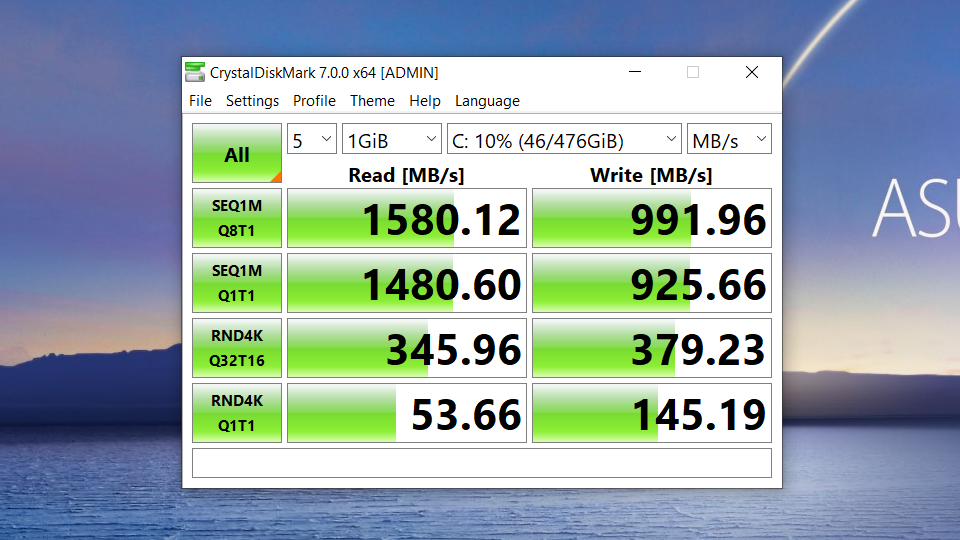Minimize the CrystalDiskMark window
Screen dimensions: 960x540
(635, 72)
